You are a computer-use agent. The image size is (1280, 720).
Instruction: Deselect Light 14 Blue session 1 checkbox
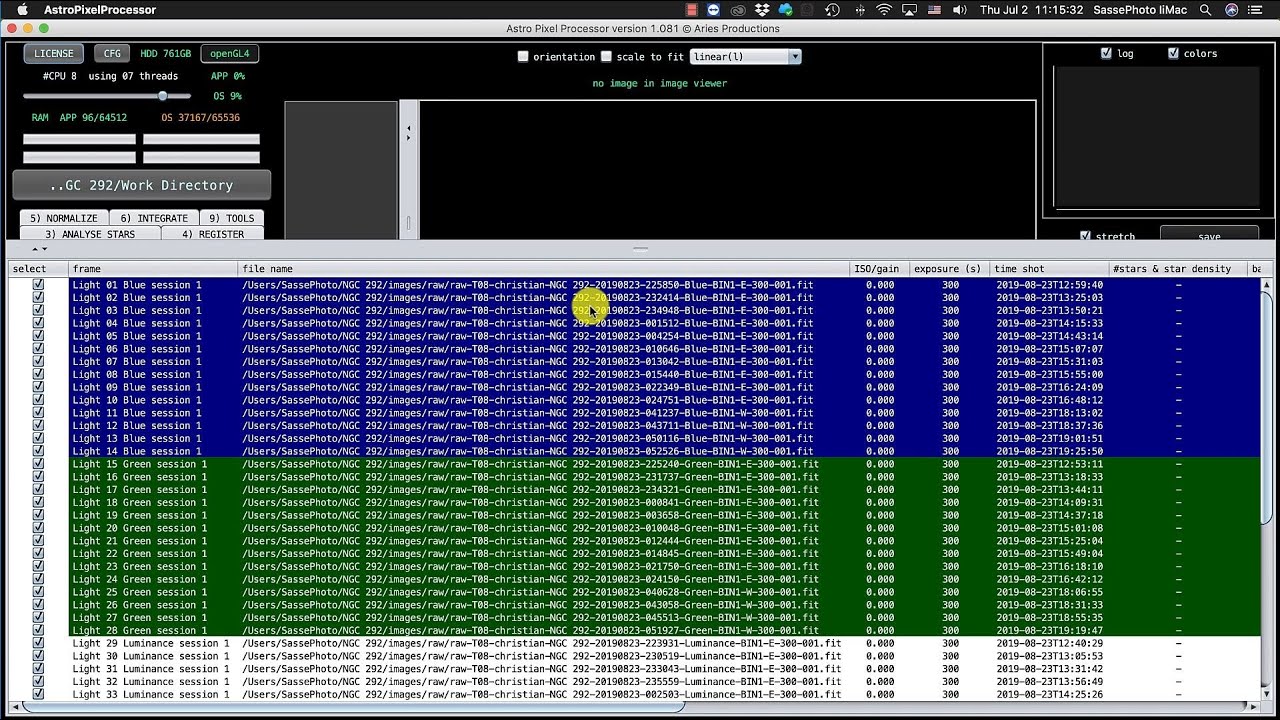click(x=38, y=451)
